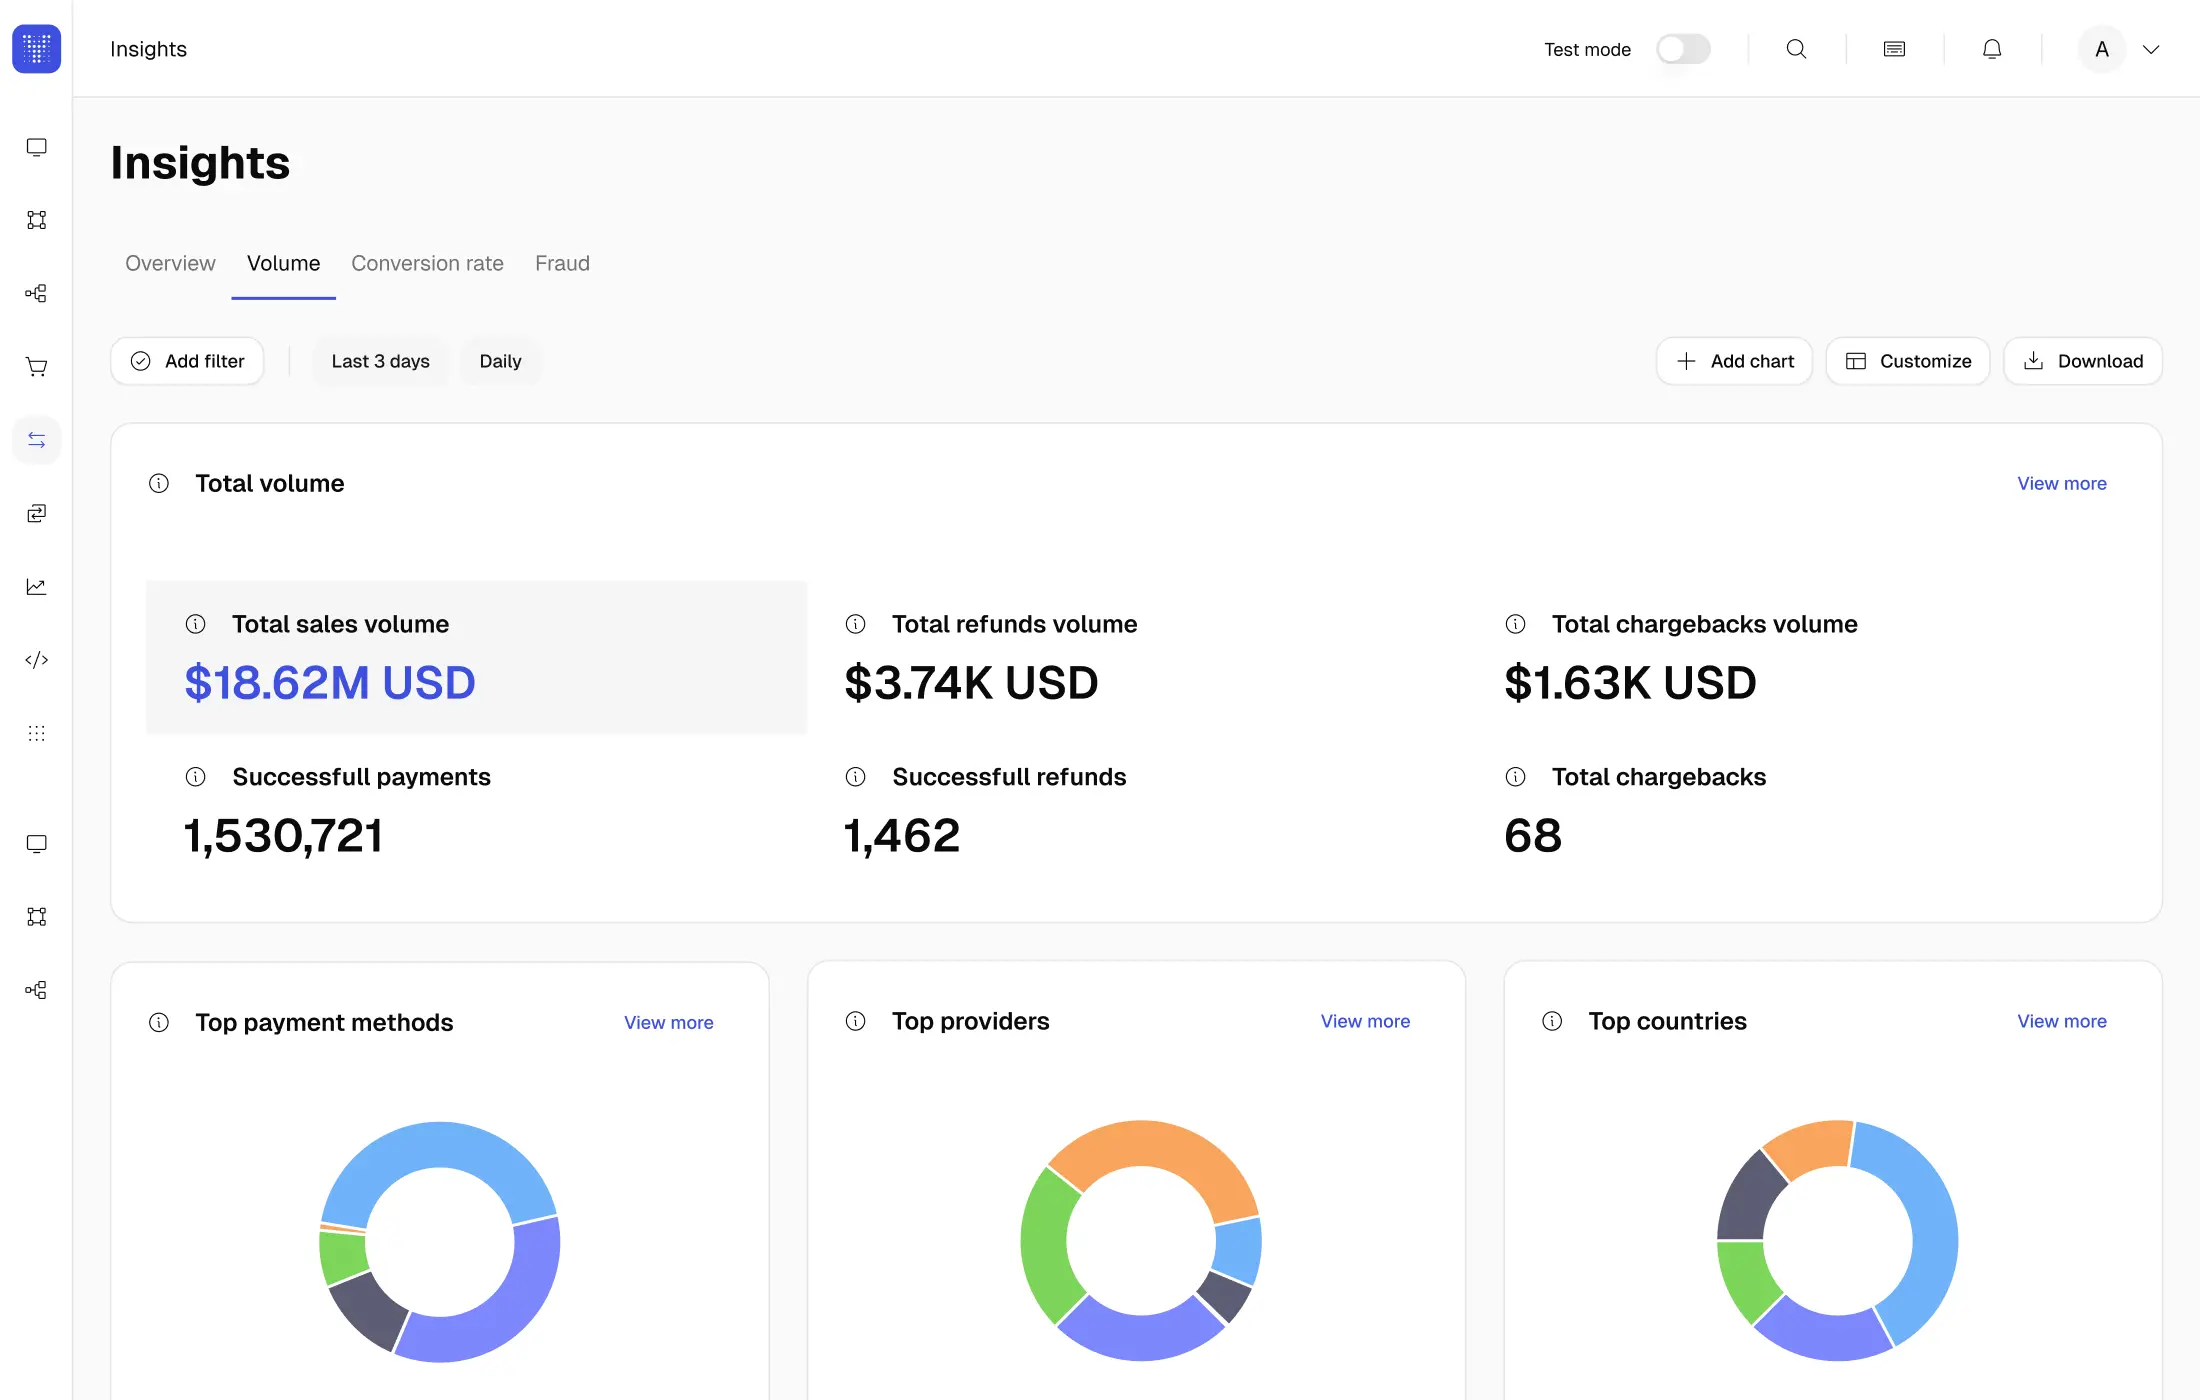
Task: Click the Download button
Action: (2083, 361)
